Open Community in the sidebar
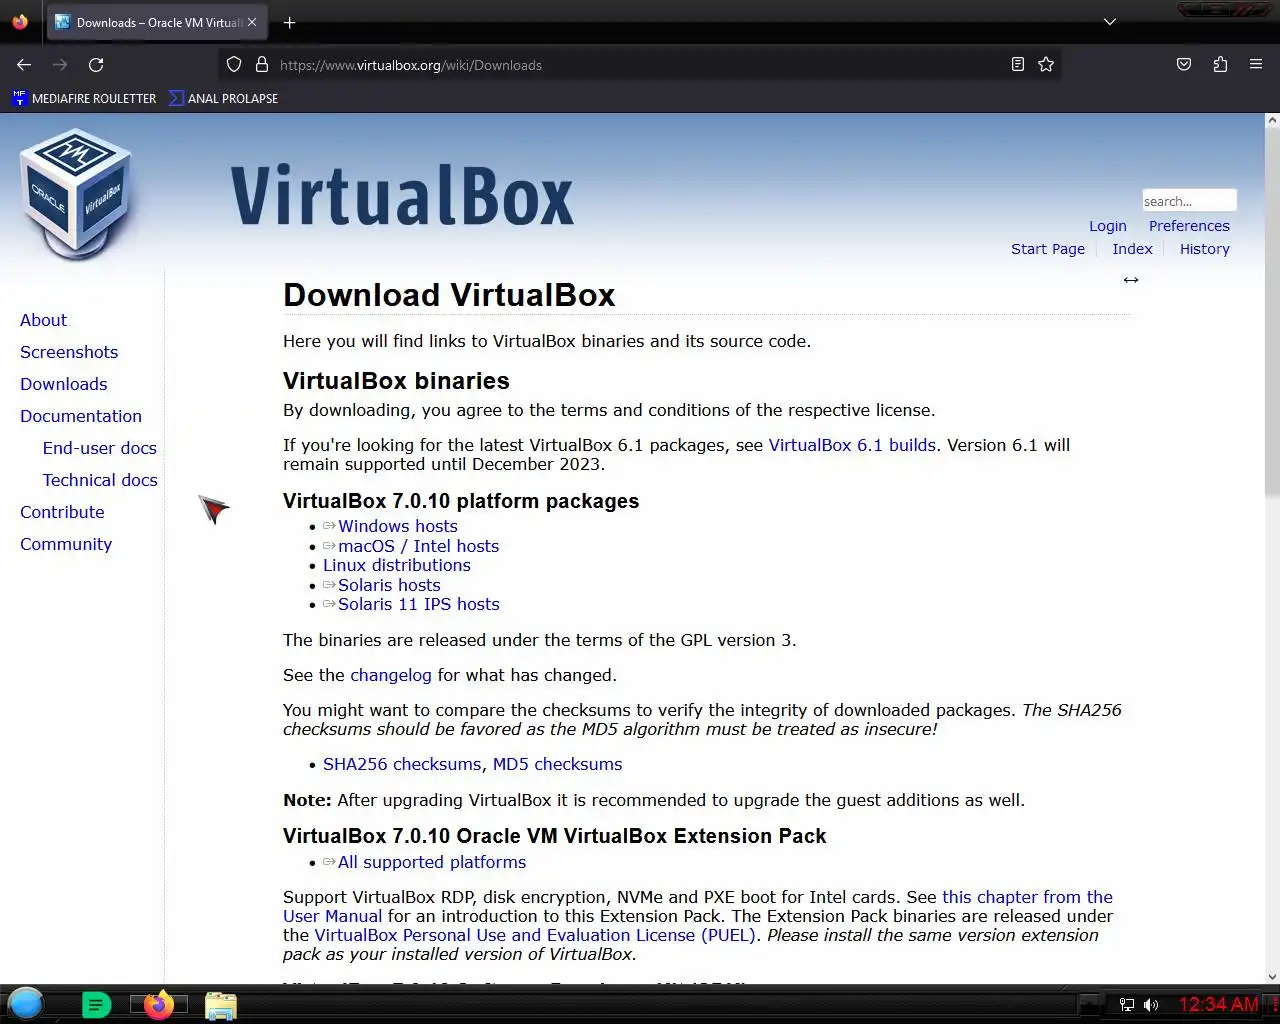 pos(66,544)
